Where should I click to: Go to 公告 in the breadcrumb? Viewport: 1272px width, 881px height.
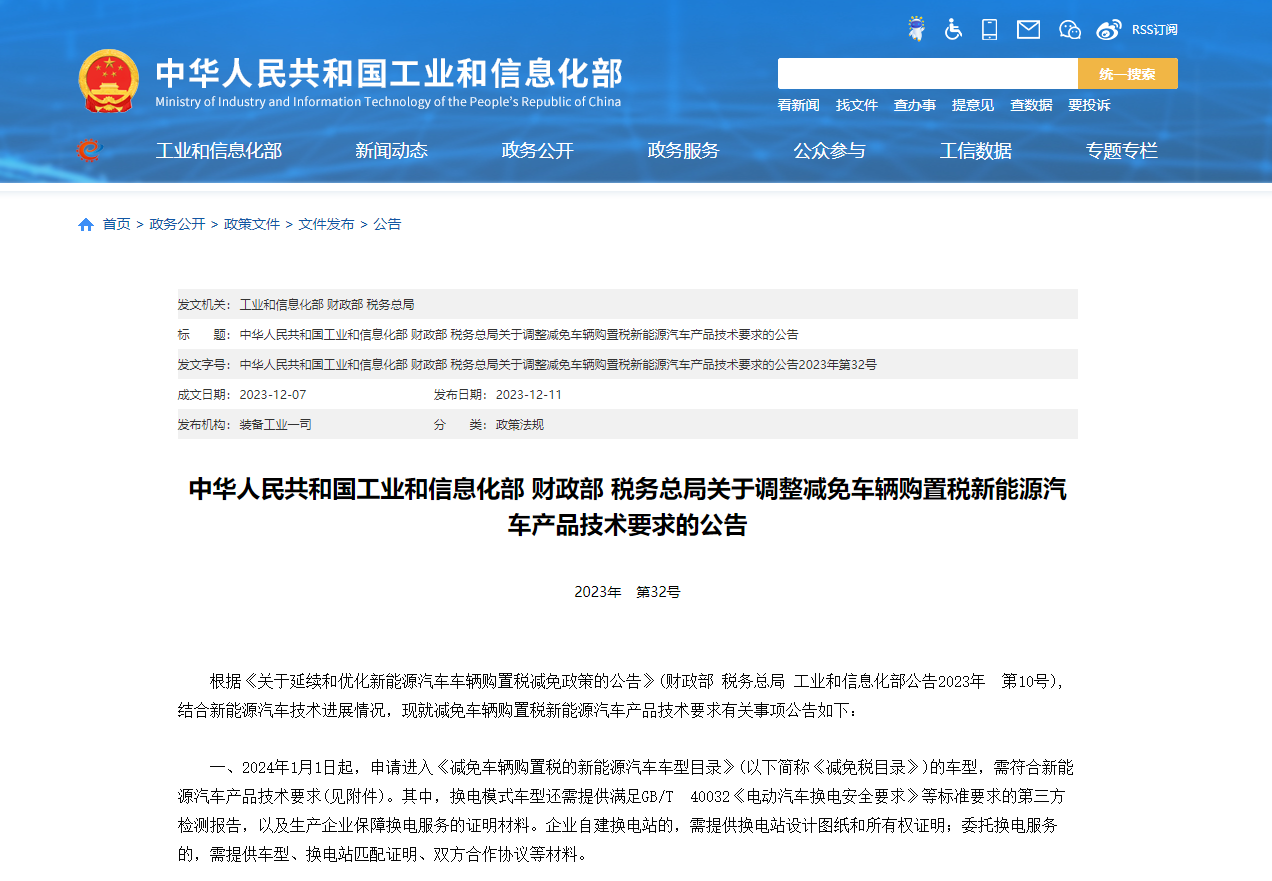click(x=387, y=224)
